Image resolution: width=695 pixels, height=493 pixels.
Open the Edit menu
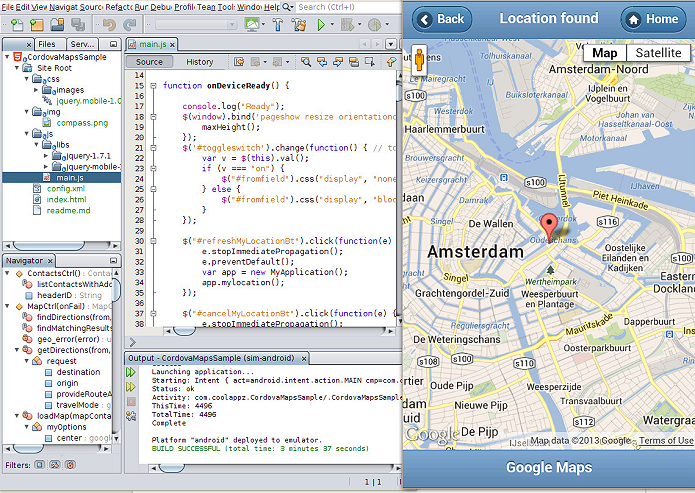pos(22,7)
